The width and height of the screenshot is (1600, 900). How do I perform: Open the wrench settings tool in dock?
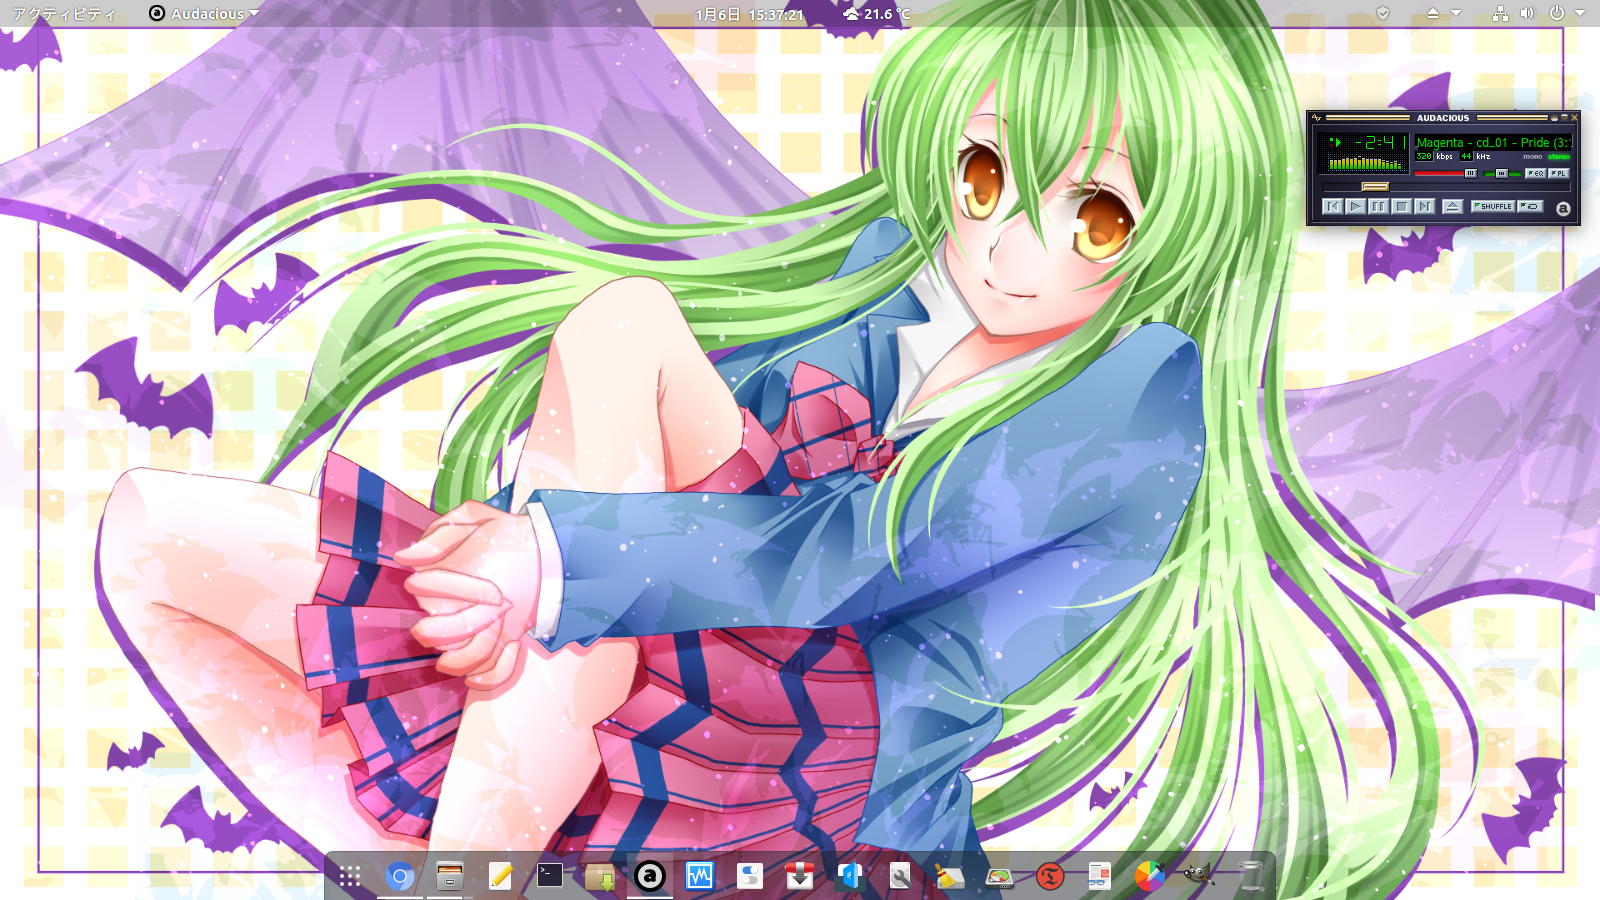click(x=899, y=877)
